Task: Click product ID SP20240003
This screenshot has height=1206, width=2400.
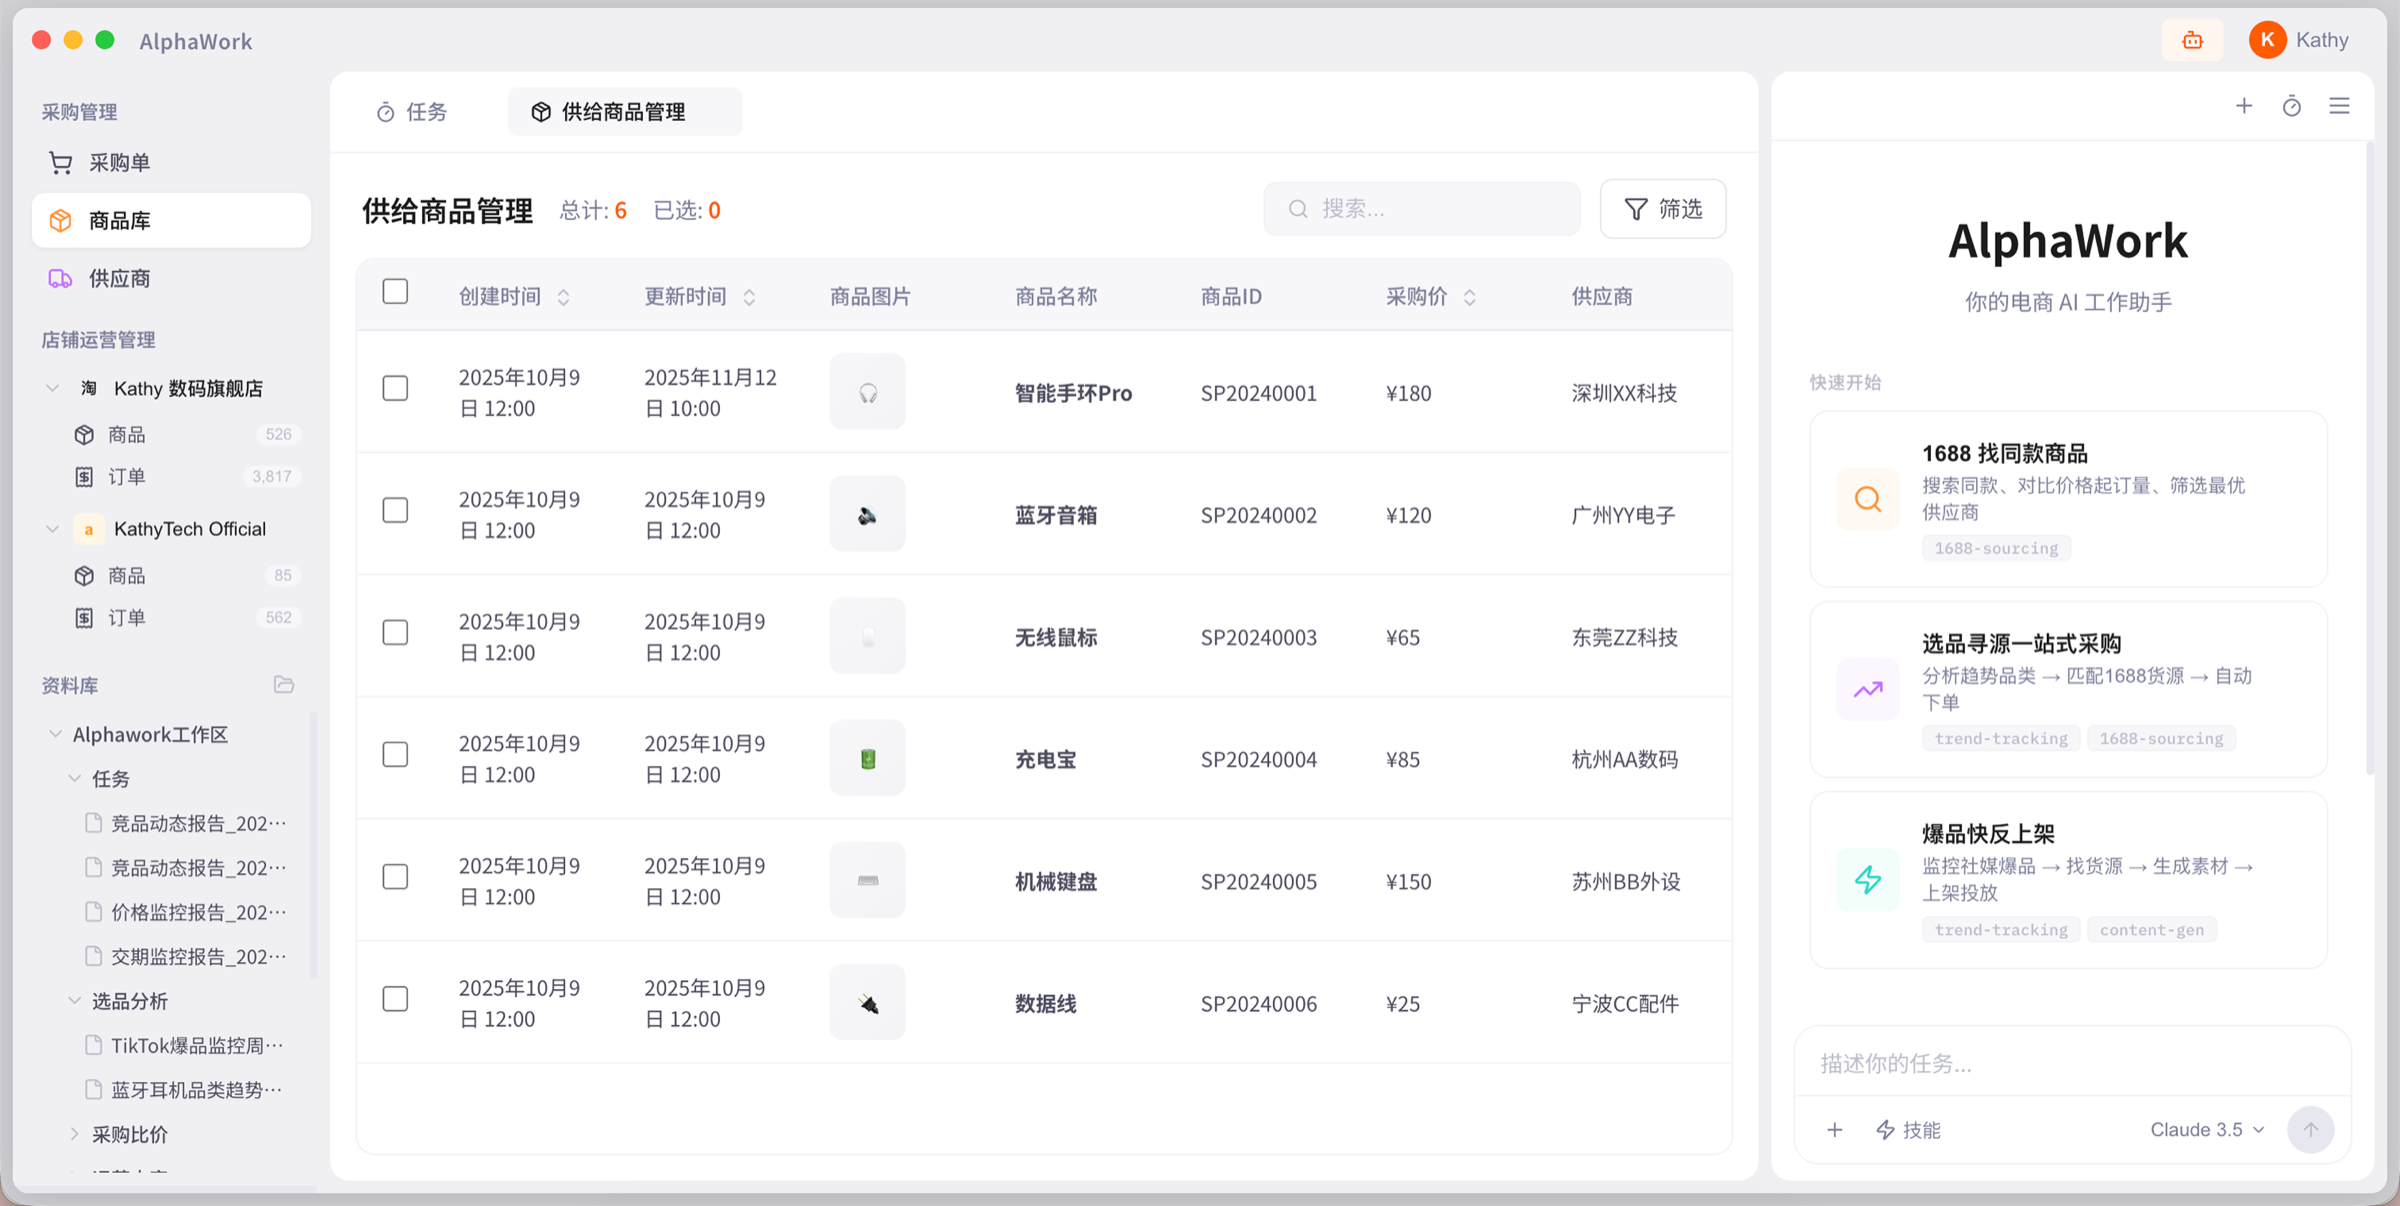Action: pos(1259,637)
